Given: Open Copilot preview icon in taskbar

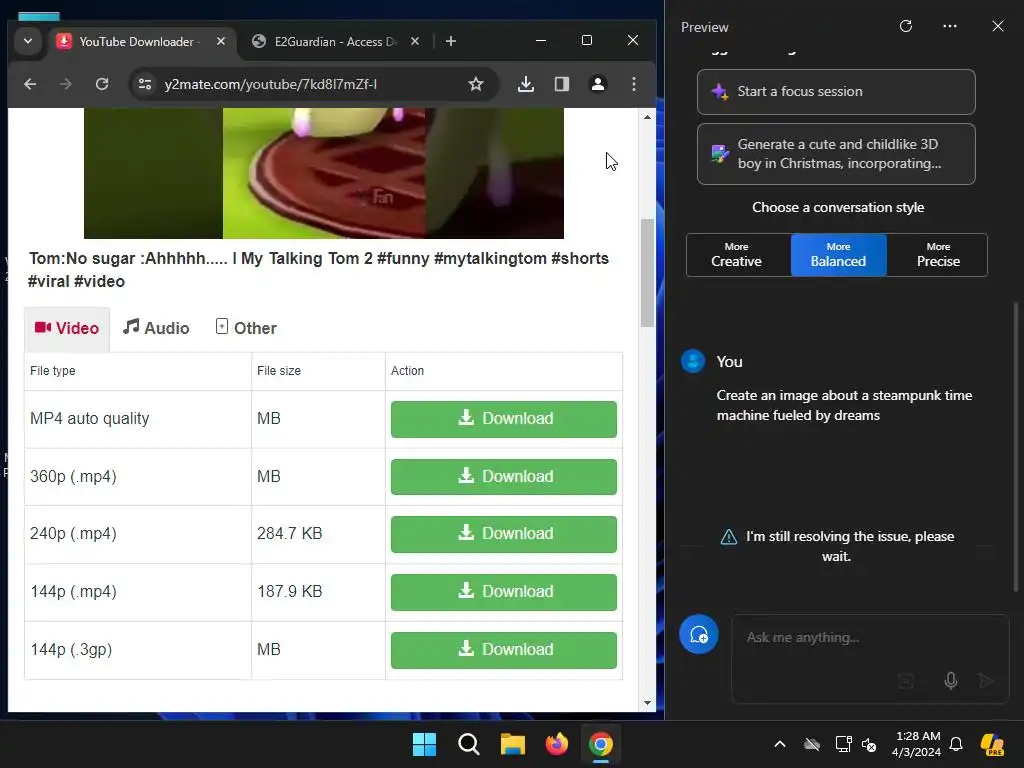Looking at the screenshot, I should 993,744.
